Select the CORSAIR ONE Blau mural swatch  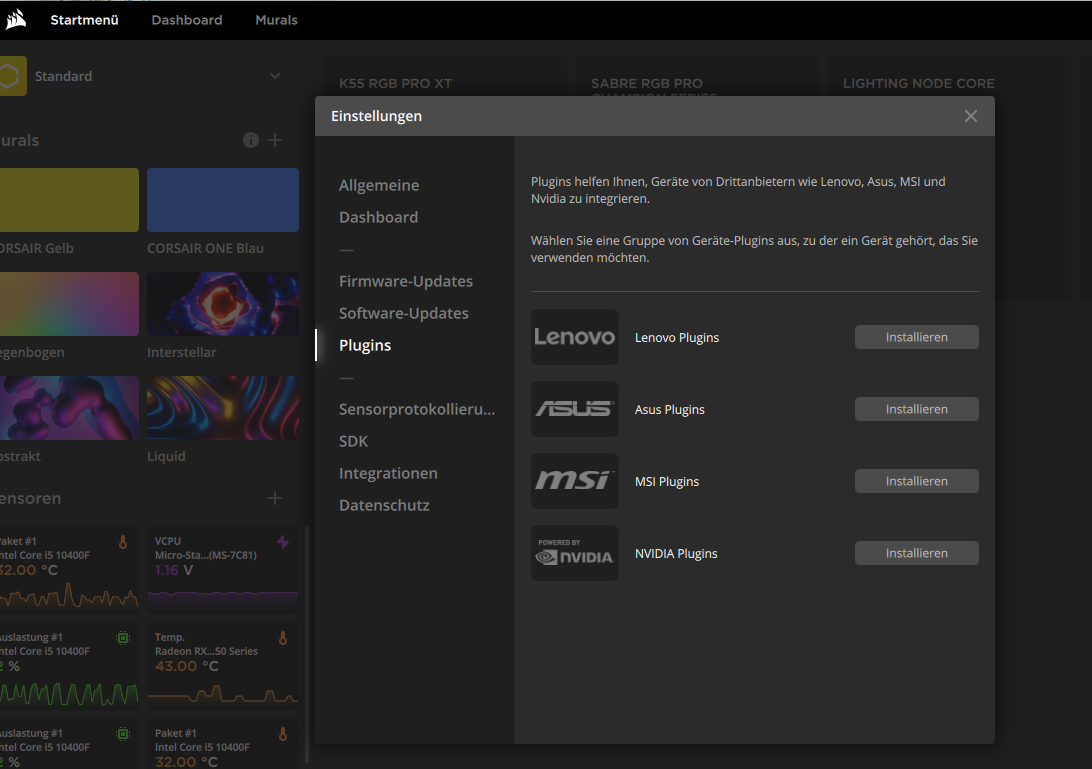(223, 200)
